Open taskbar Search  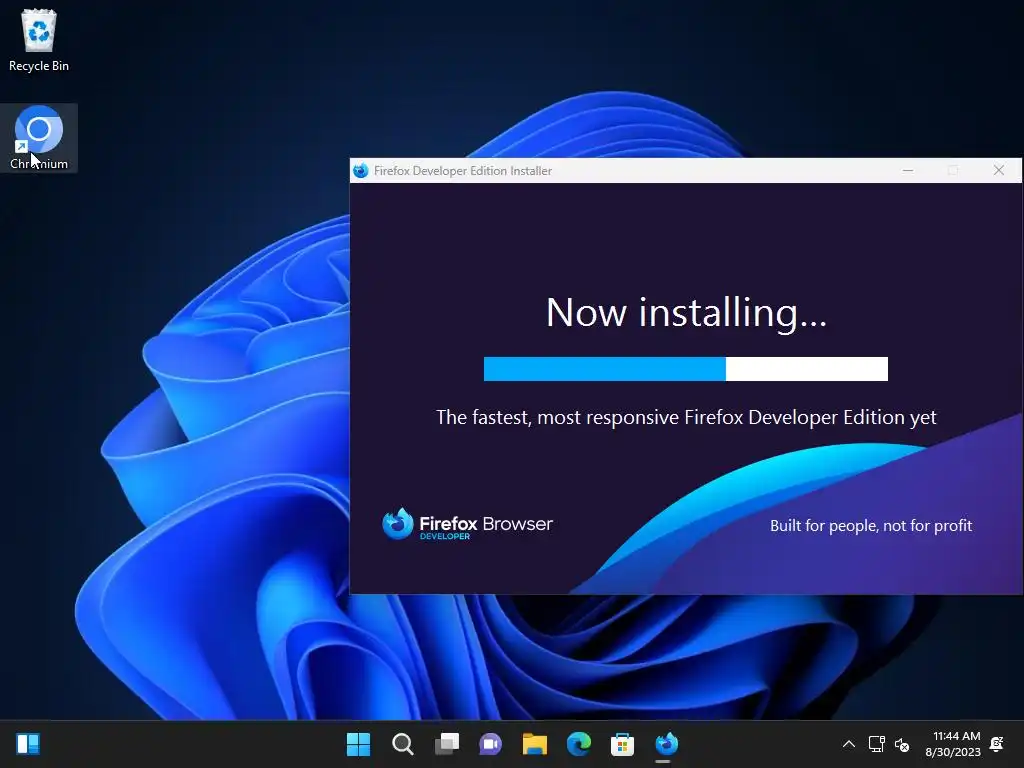402,744
